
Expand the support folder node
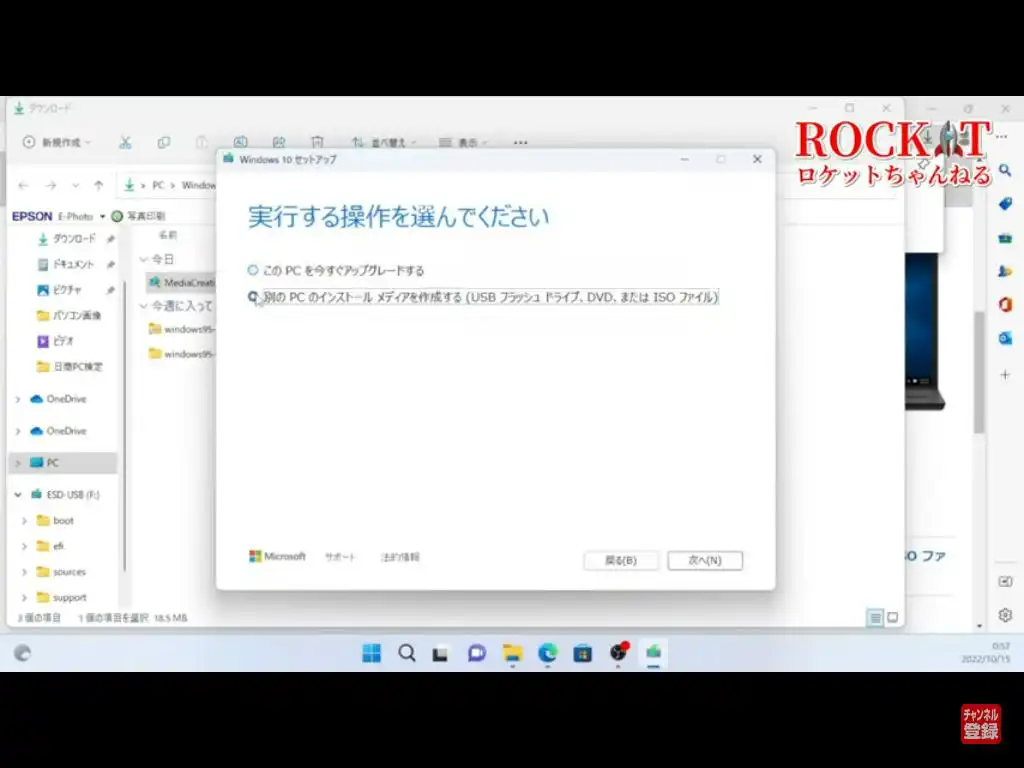tap(24, 598)
